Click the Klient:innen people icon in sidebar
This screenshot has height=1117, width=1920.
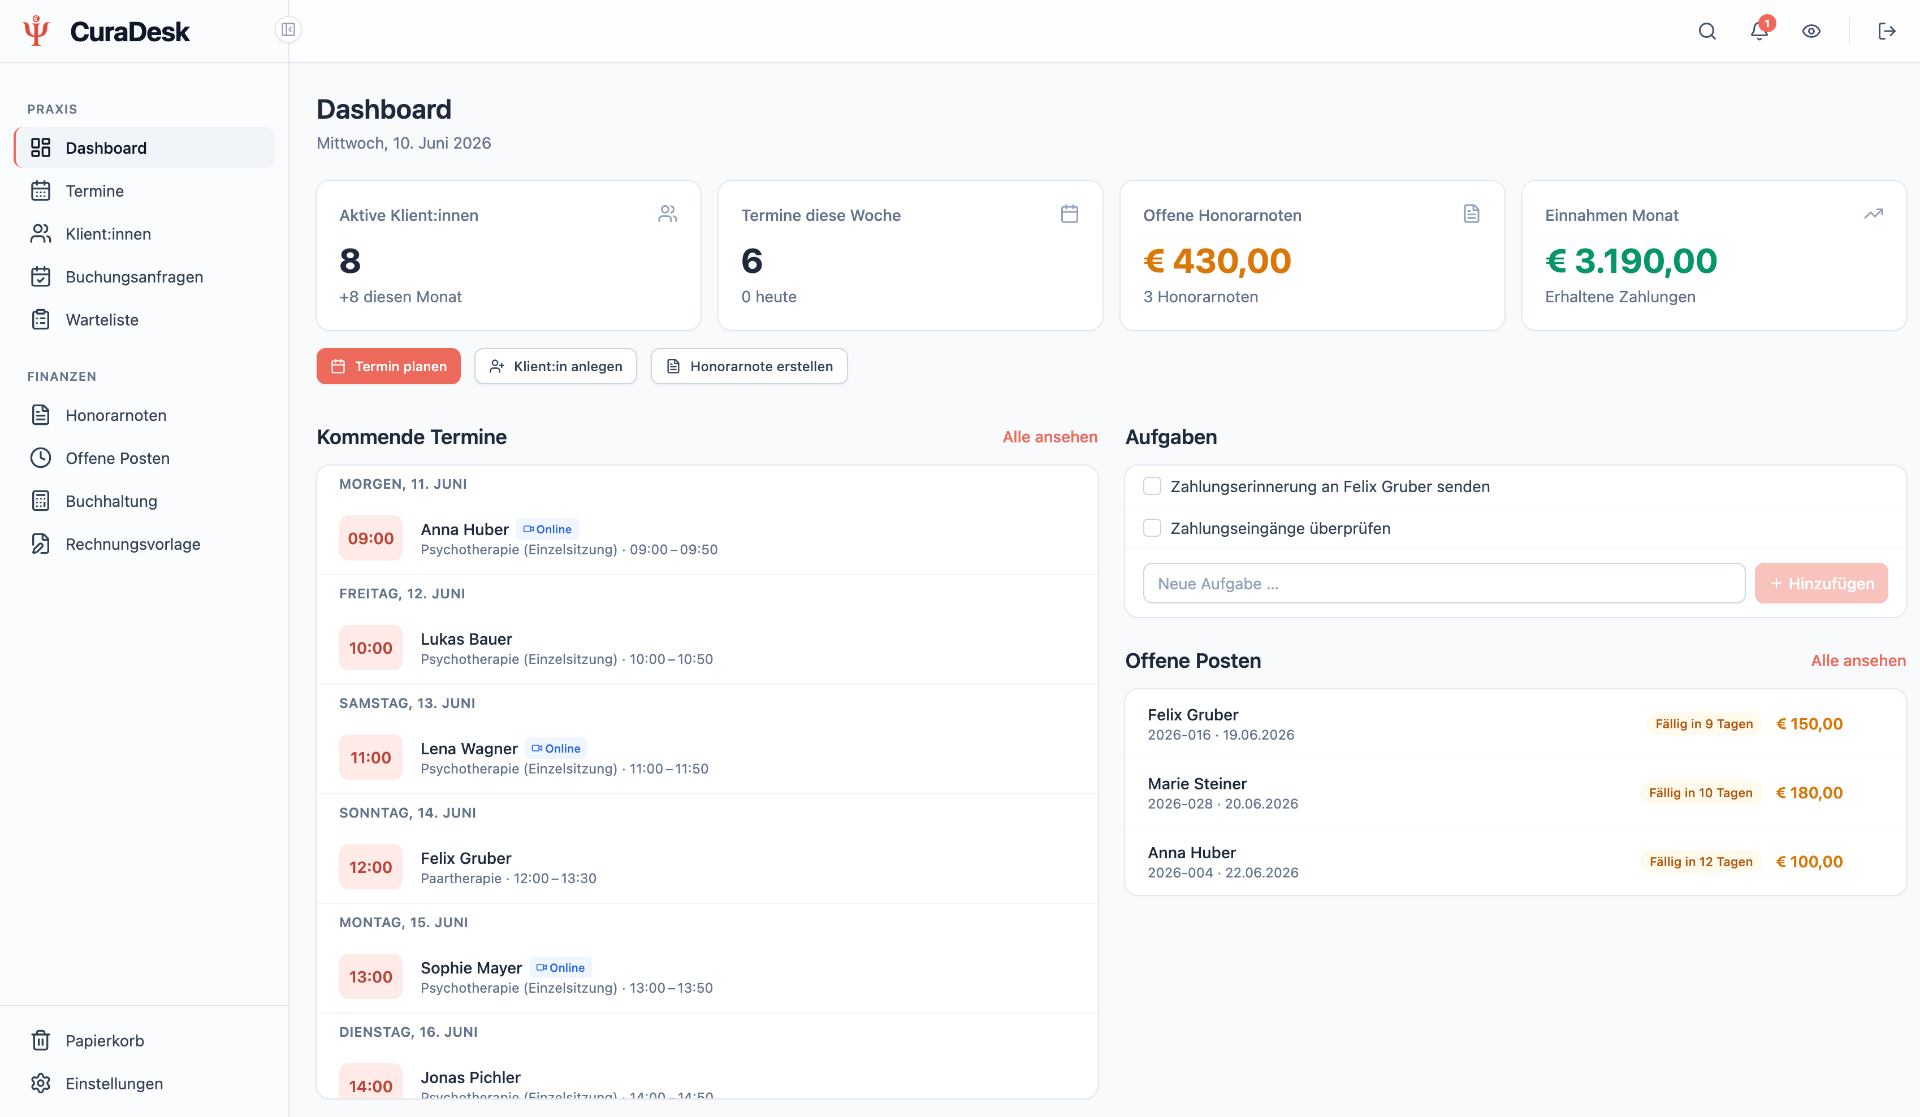click(x=41, y=234)
